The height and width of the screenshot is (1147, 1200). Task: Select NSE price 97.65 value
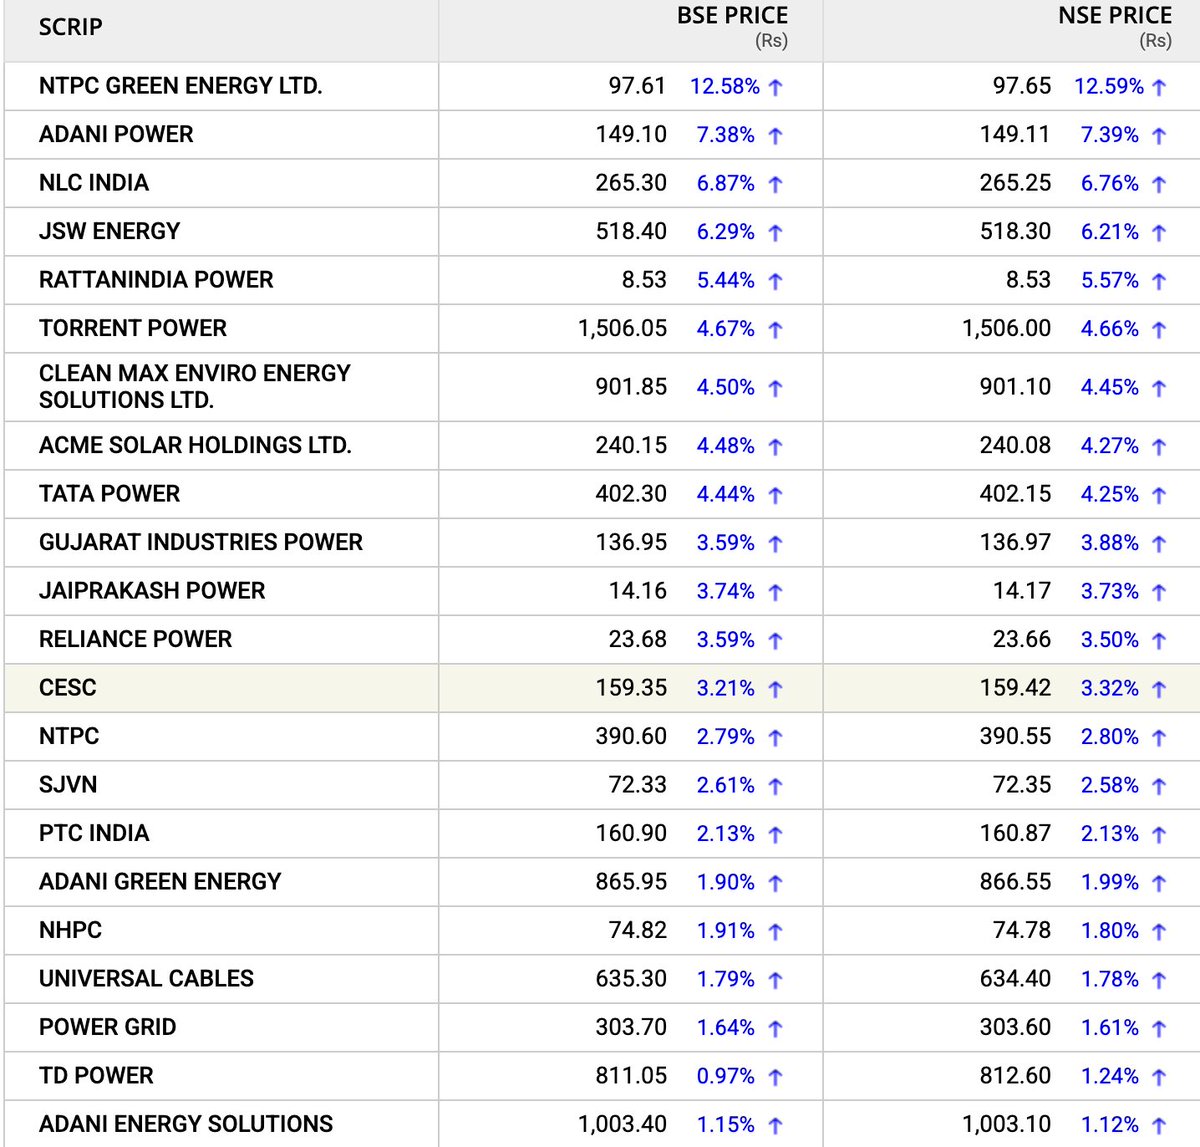1021,86
